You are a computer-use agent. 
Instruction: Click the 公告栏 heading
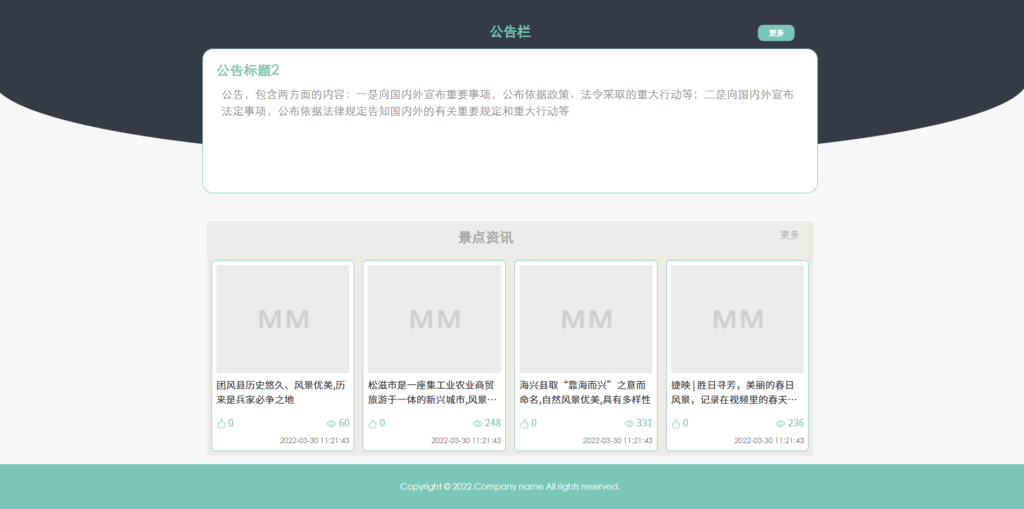point(510,31)
